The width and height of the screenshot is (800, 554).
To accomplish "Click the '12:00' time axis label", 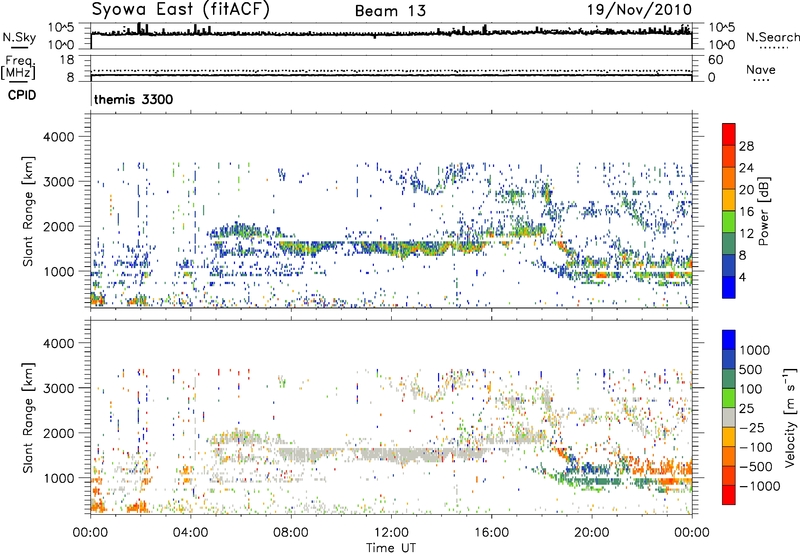I will [x=391, y=533].
